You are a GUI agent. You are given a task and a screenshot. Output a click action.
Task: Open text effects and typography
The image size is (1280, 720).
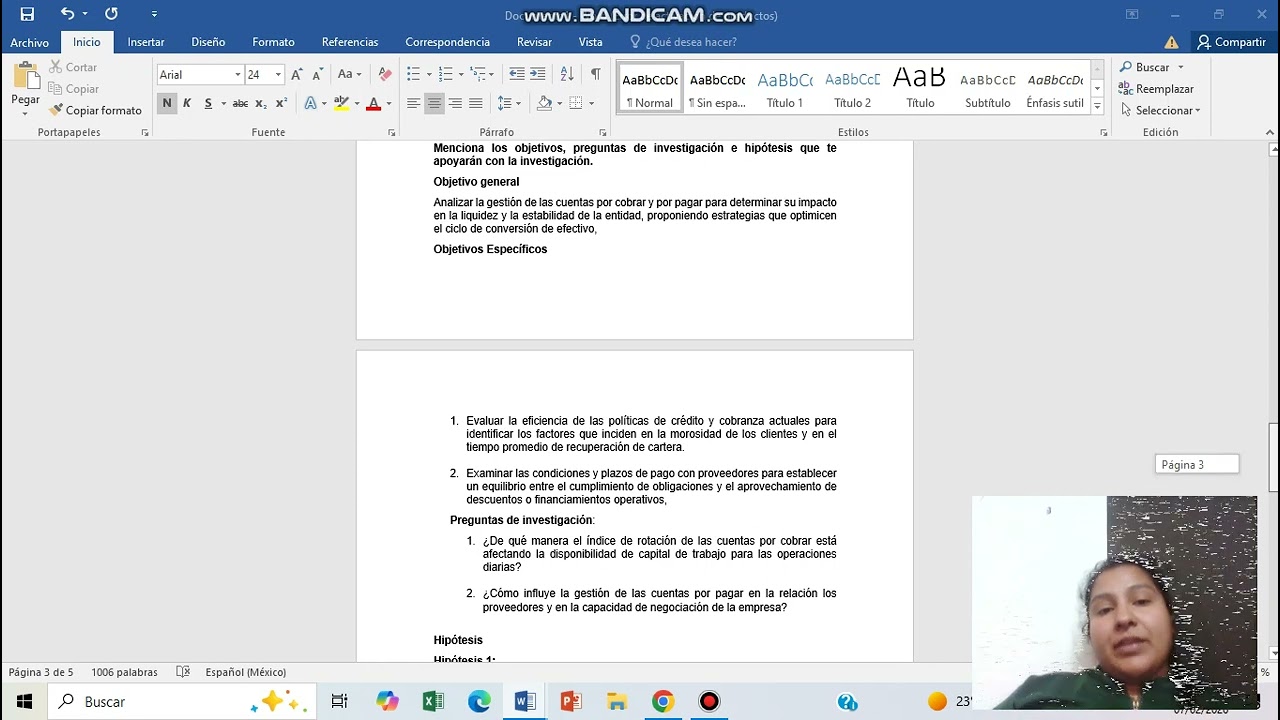(311, 103)
